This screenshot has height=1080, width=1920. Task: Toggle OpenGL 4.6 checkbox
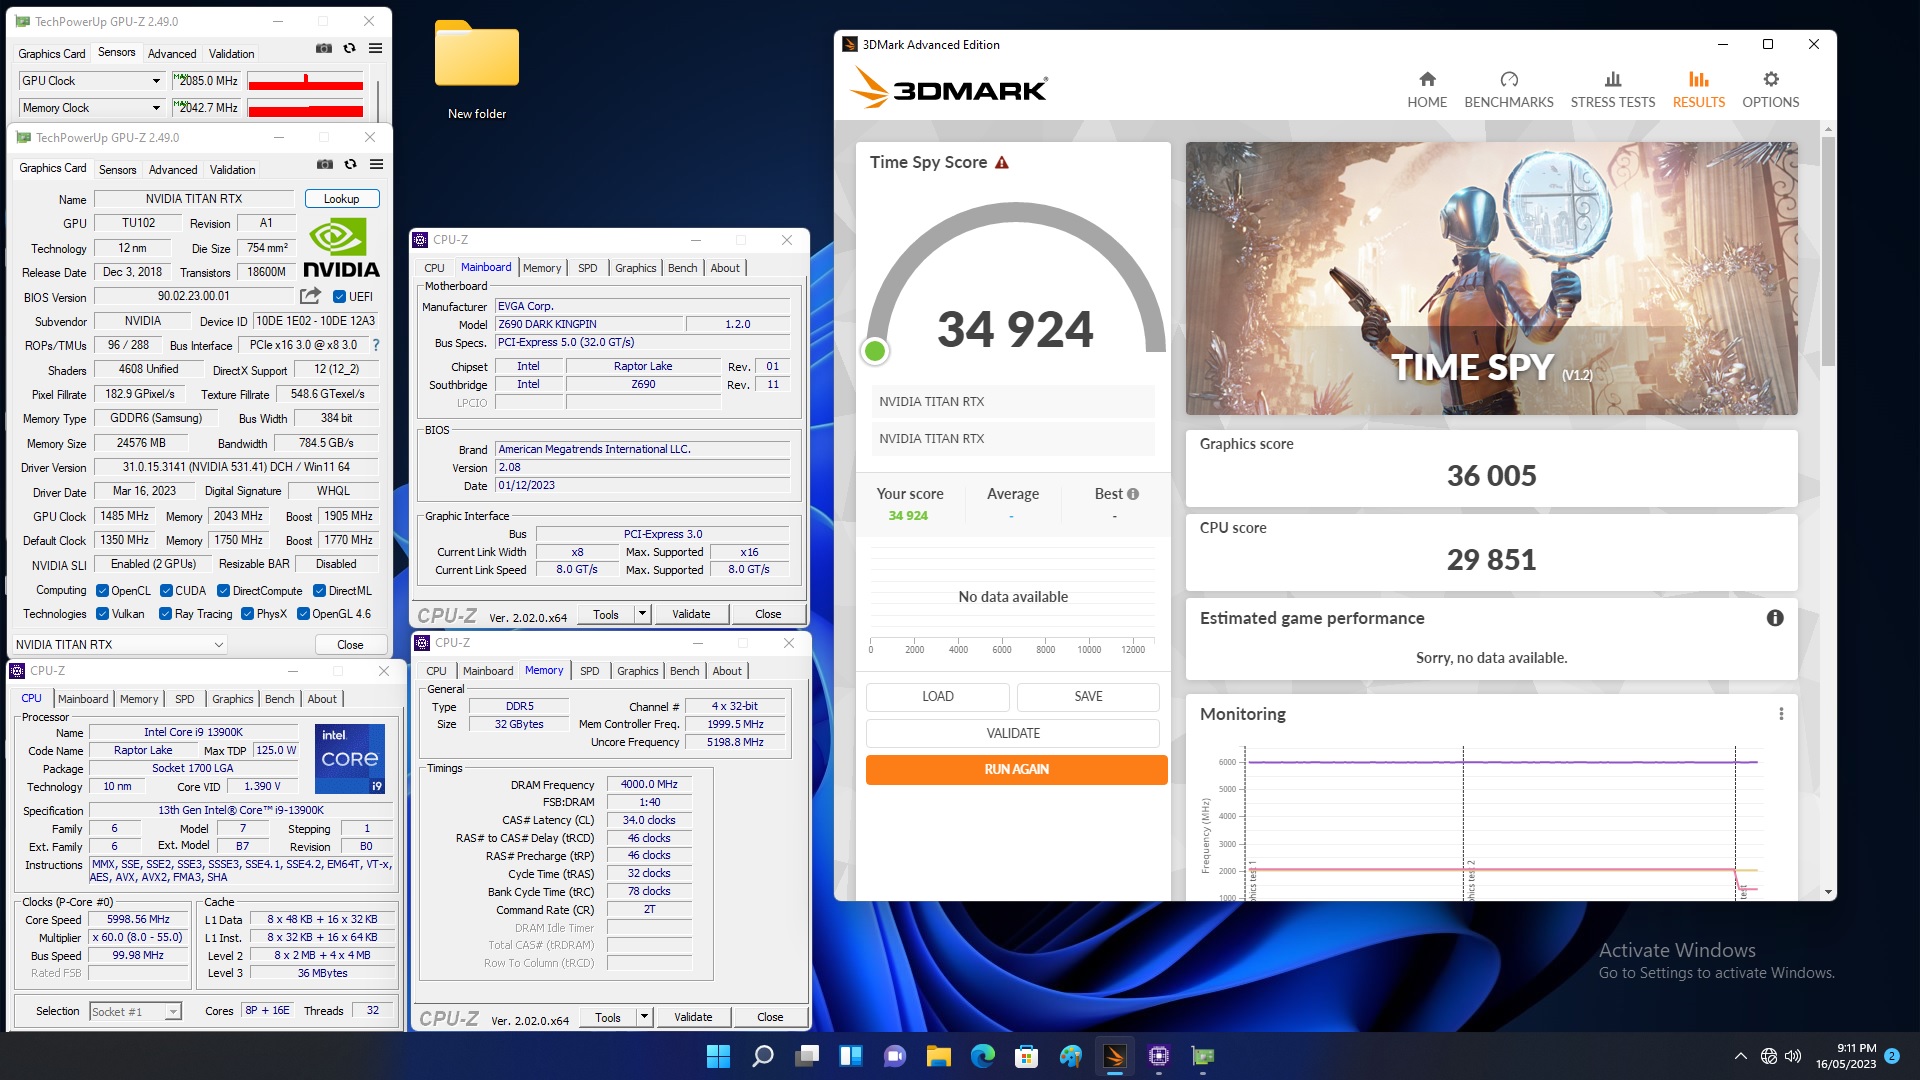pos(303,614)
